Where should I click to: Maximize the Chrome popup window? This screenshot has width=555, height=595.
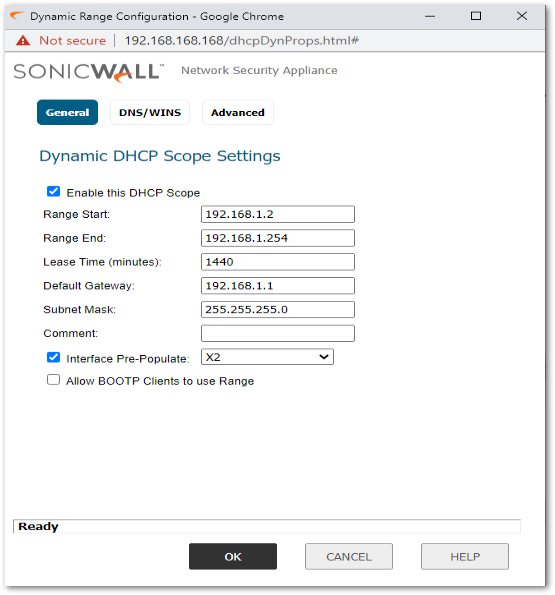[x=476, y=16]
